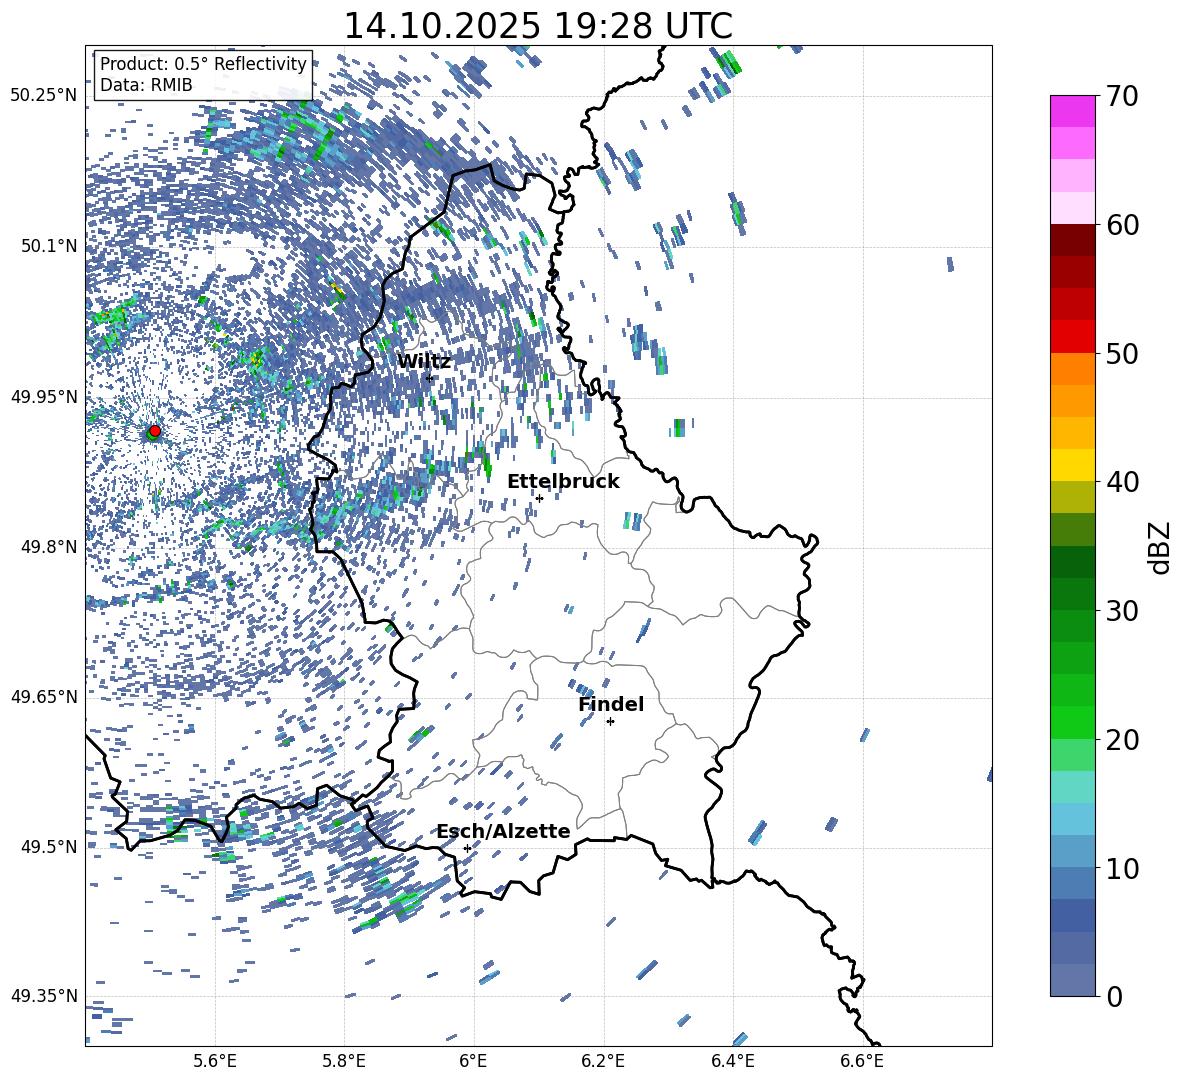Click the Esch/Alzette location cross marker
The image size is (1184, 1081).
click(x=467, y=848)
